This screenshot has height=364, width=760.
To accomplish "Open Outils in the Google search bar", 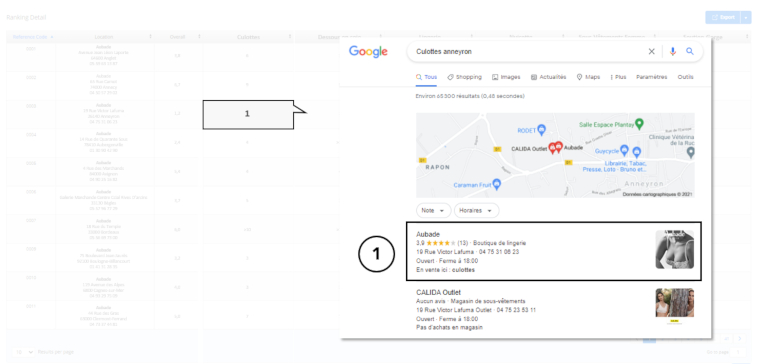I will coord(685,77).
